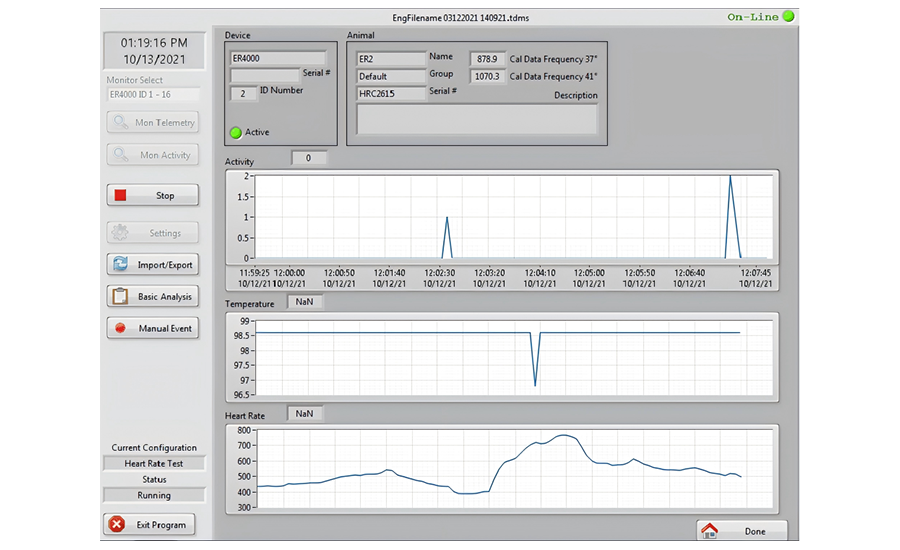900x550 pixels.
Task: Click Mon Telemetry button
Action: (153, 122)
